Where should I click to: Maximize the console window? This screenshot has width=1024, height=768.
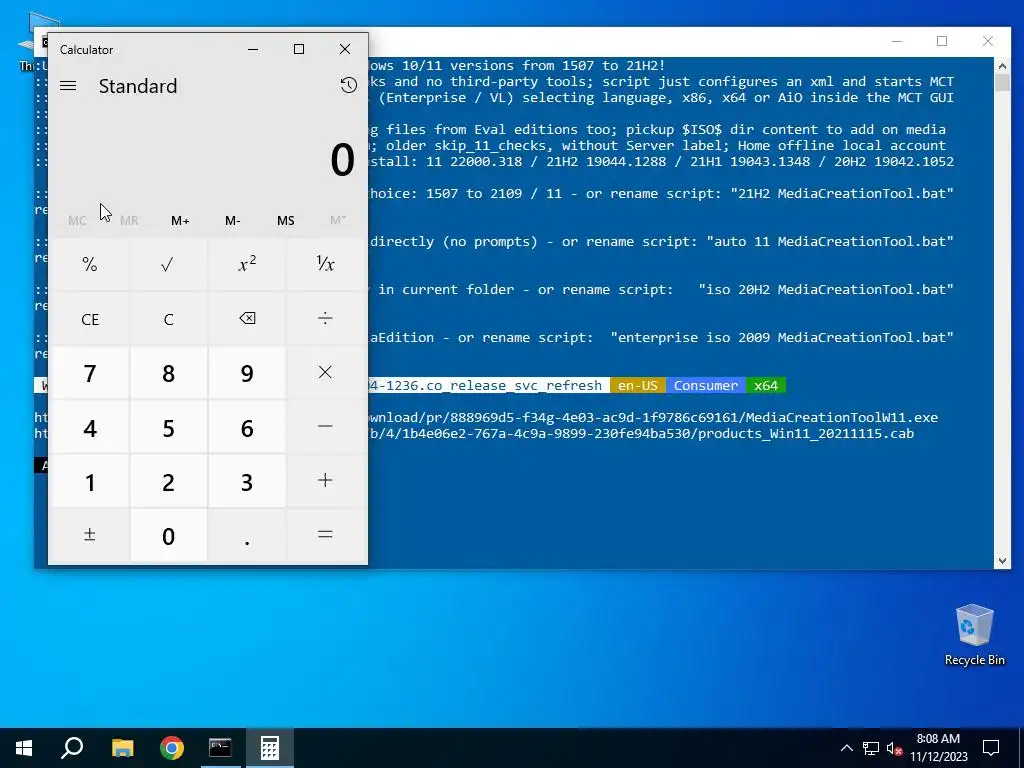tap(942, 41)
